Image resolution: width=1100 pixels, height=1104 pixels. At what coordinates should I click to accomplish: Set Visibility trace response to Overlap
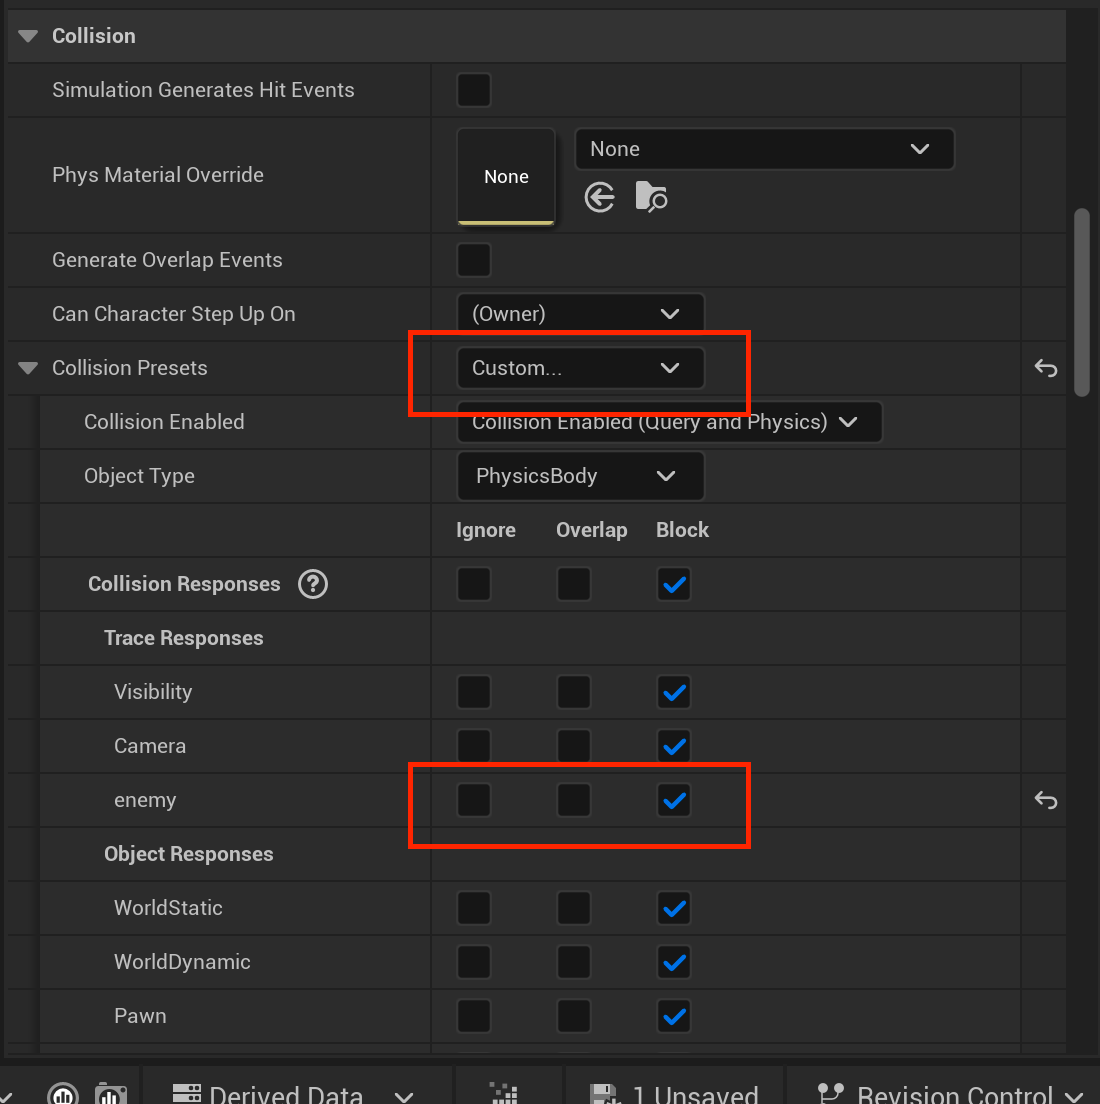point(574,692)
